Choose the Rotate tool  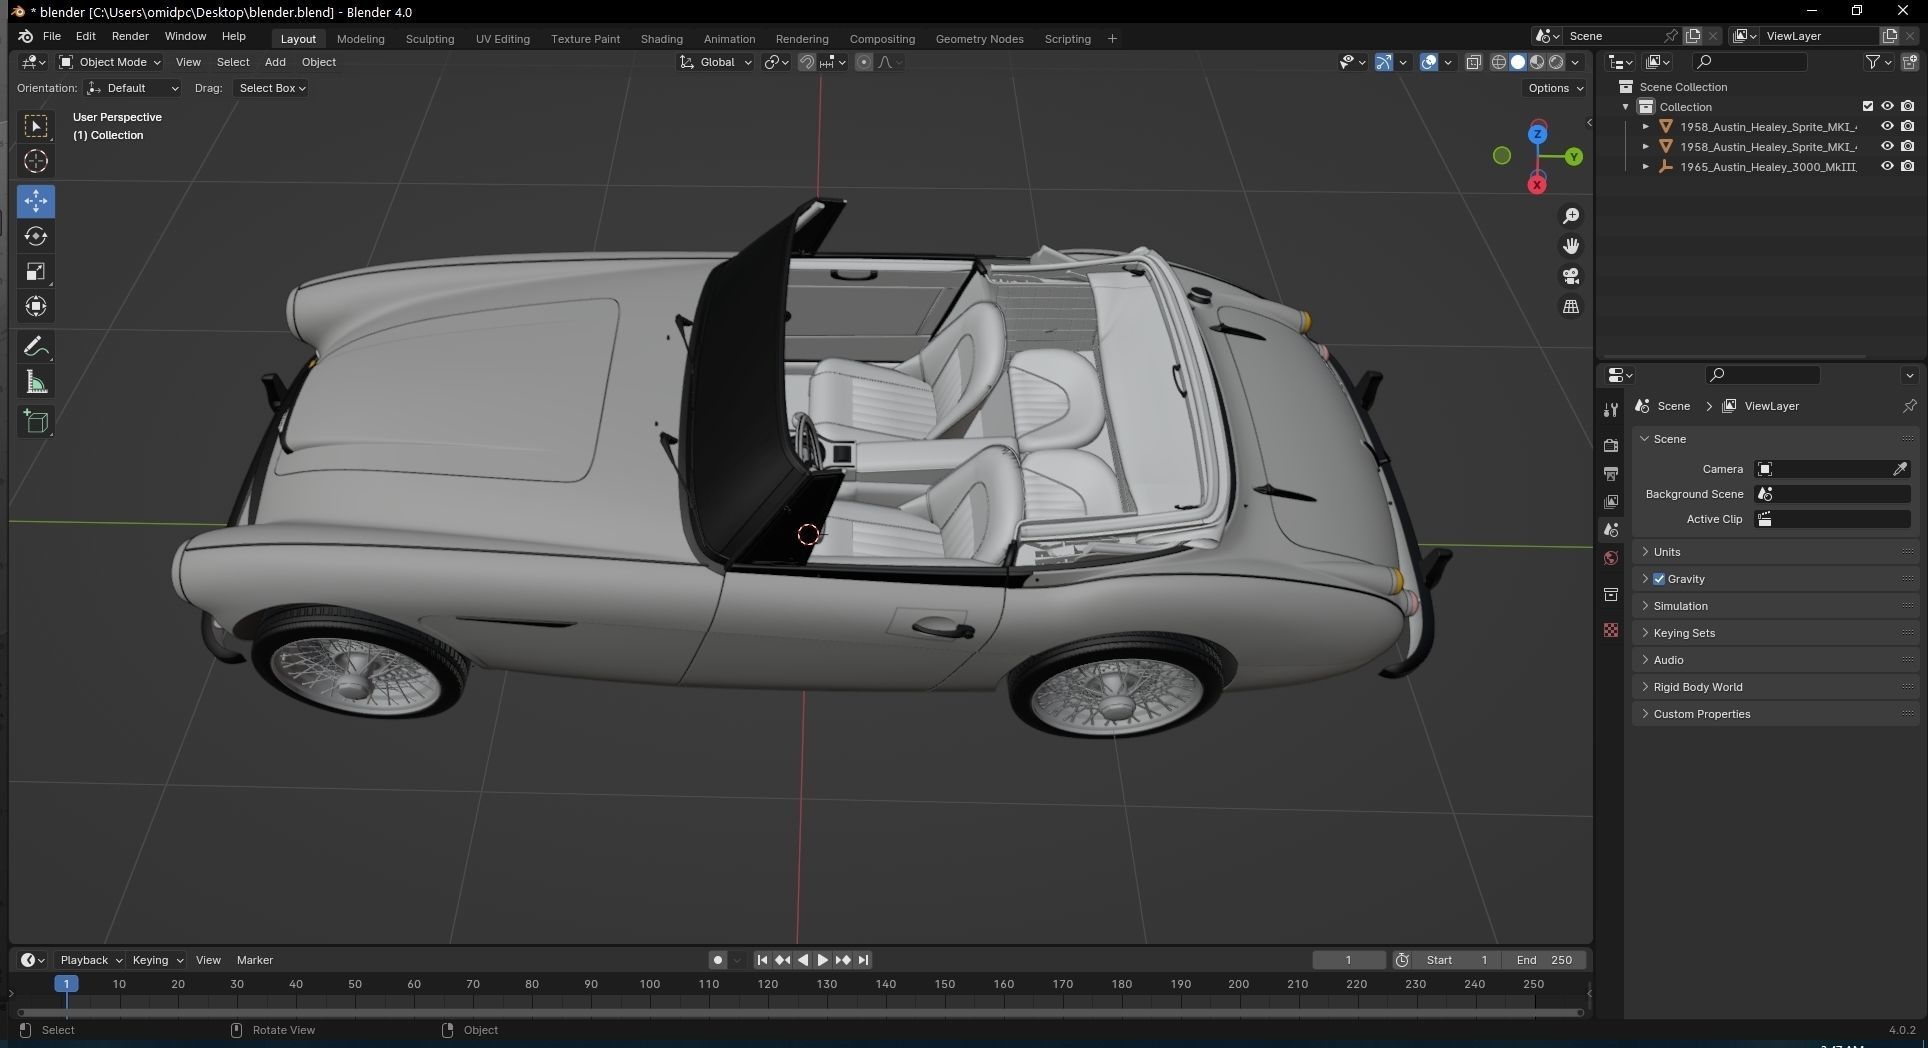click(x=36, y=236)
